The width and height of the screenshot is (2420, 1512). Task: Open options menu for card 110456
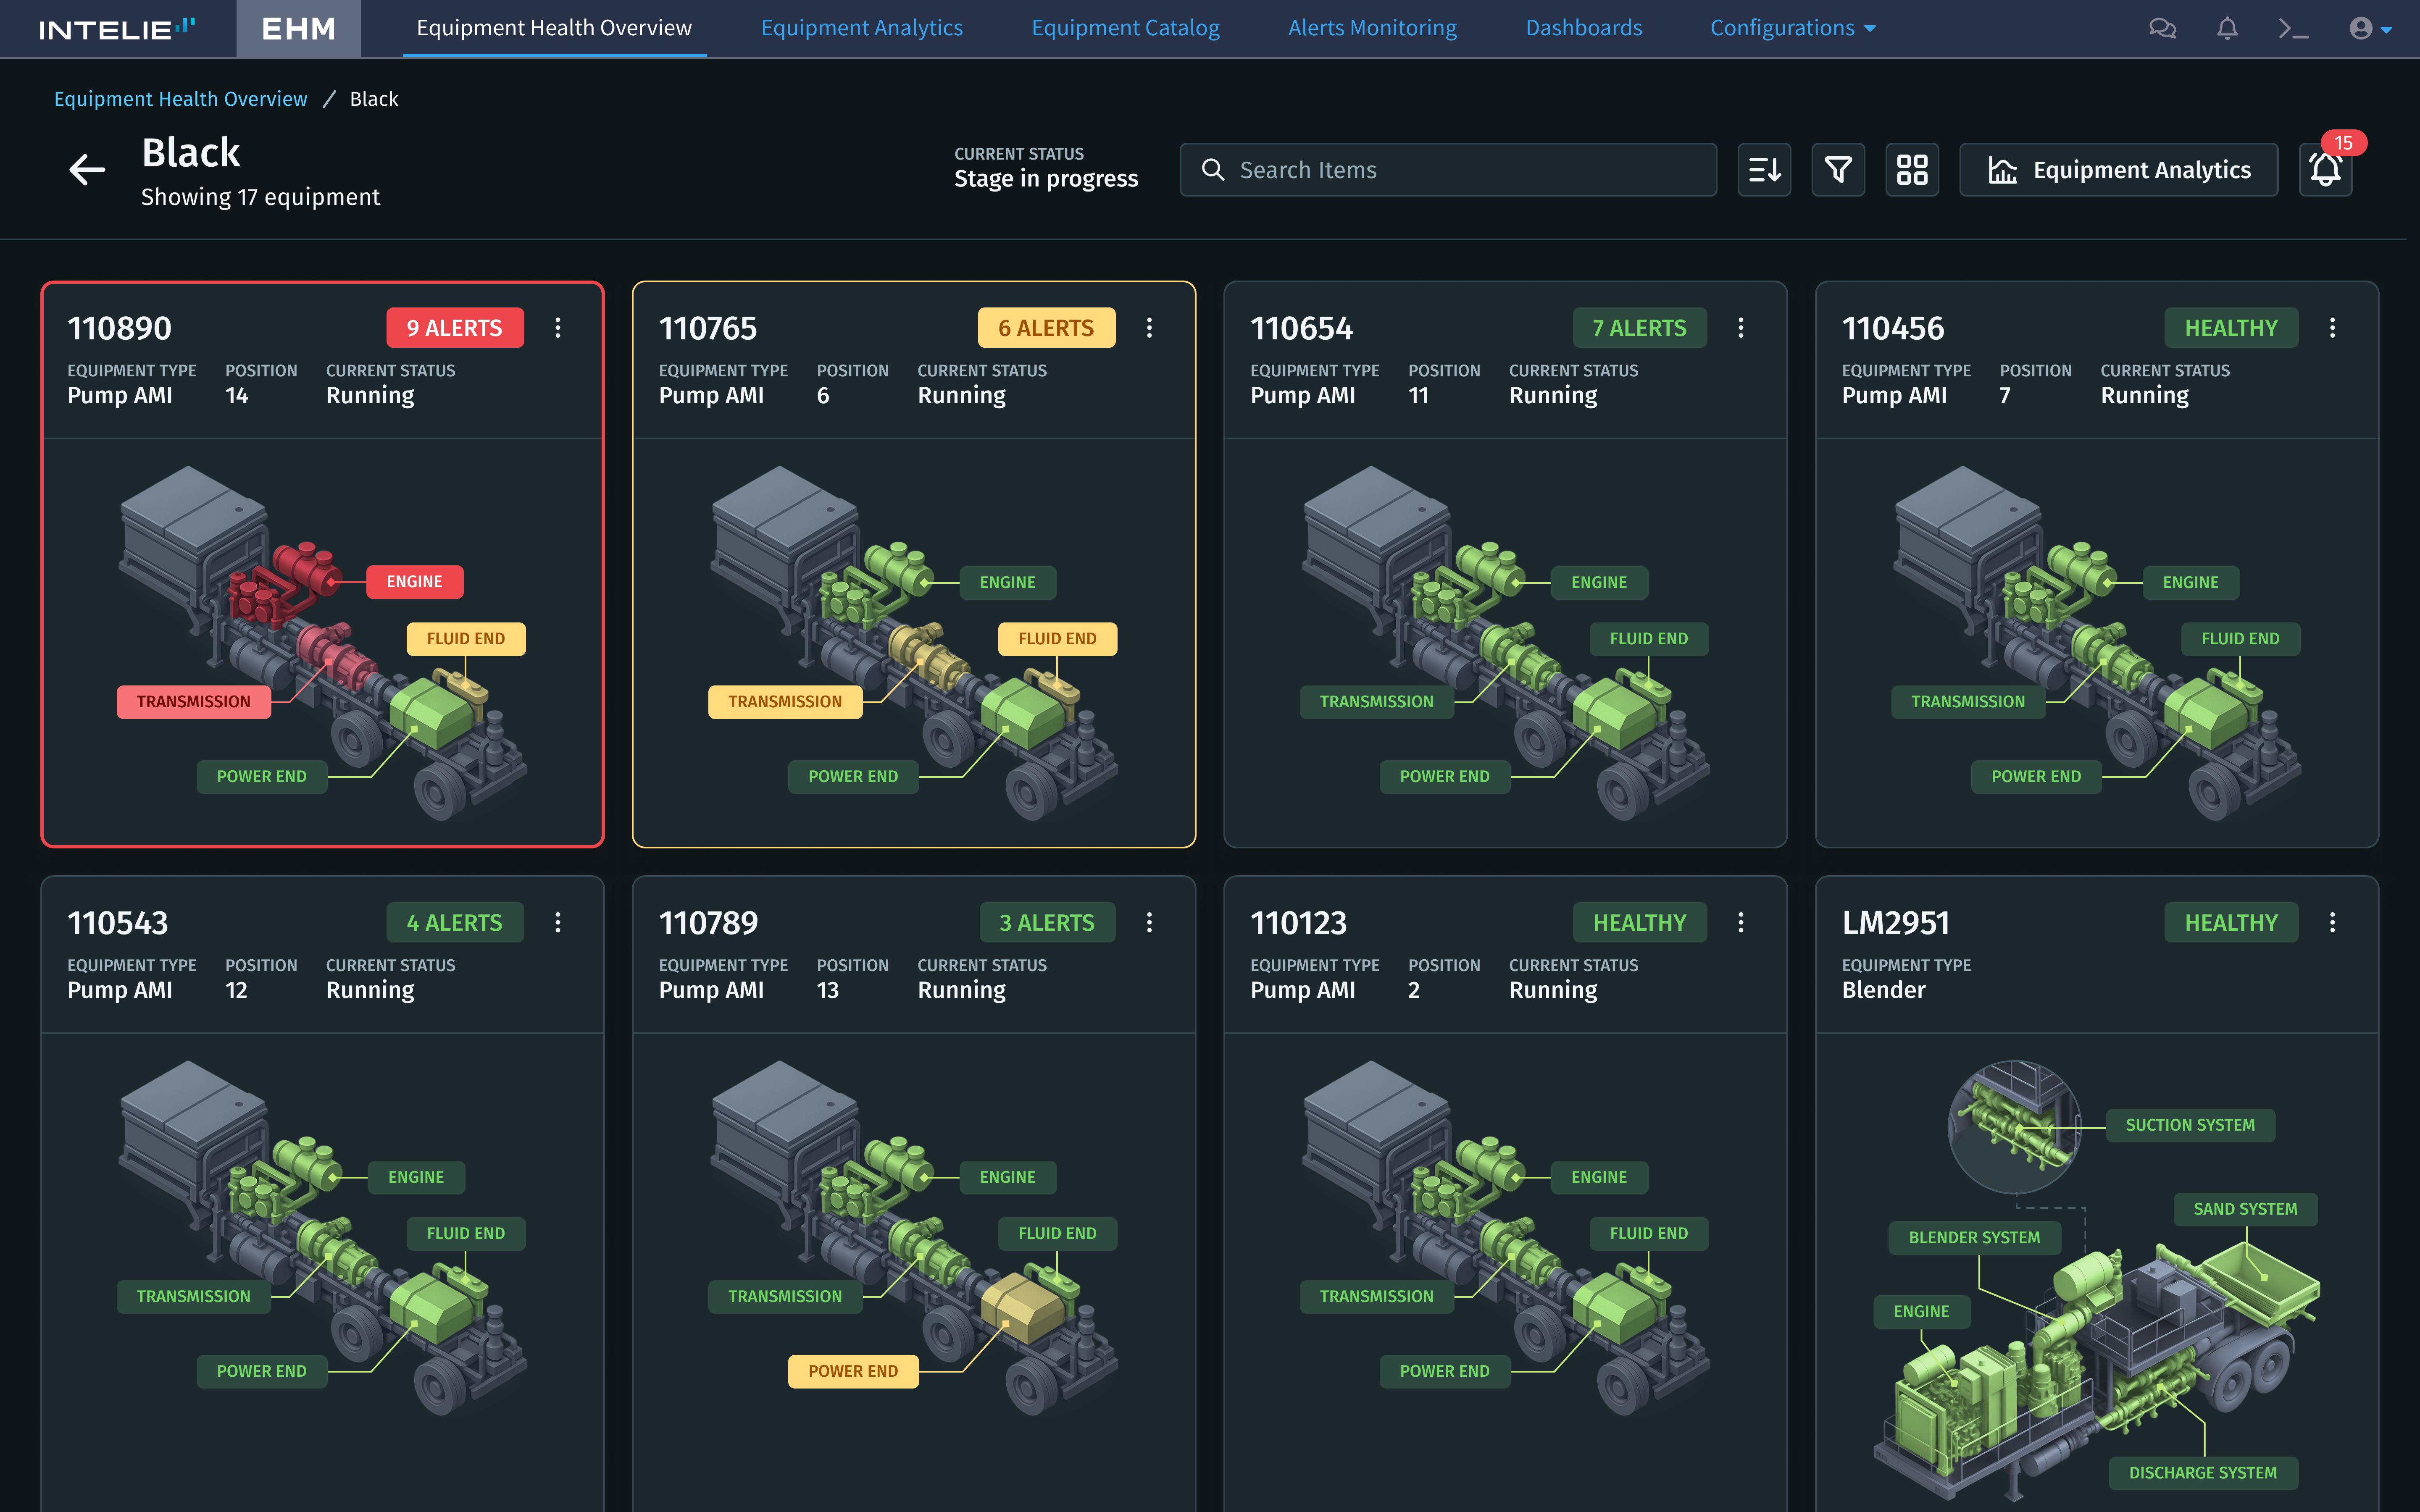[2332, 327]
